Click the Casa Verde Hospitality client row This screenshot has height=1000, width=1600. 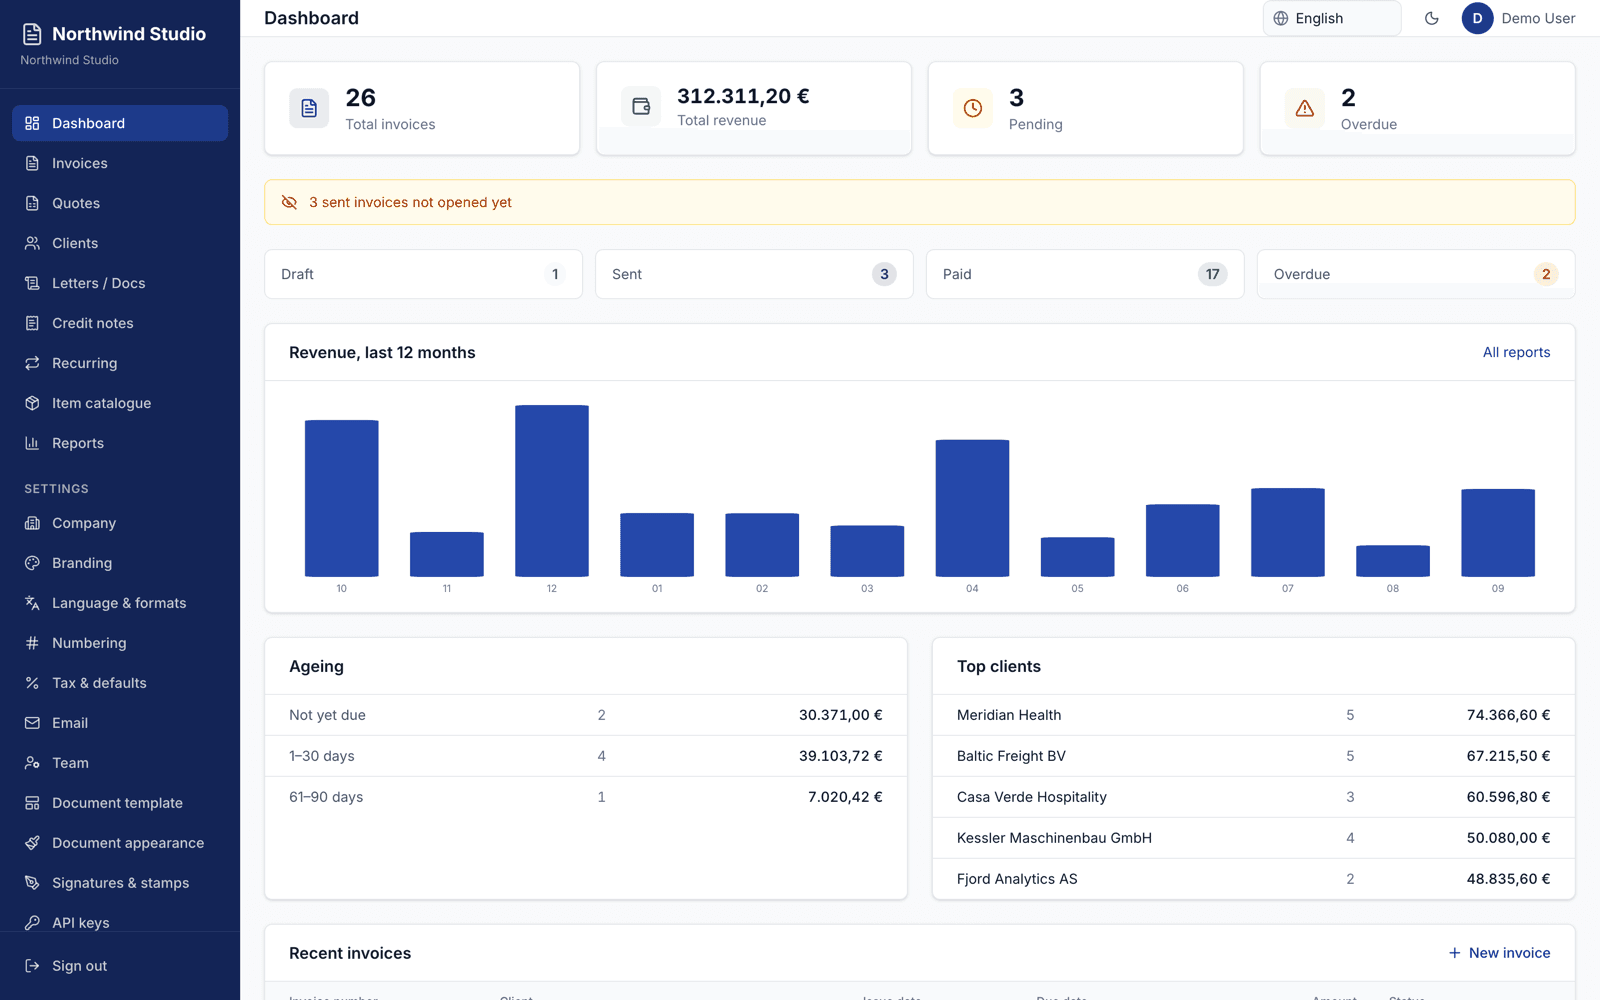(x=1254, y=797)
